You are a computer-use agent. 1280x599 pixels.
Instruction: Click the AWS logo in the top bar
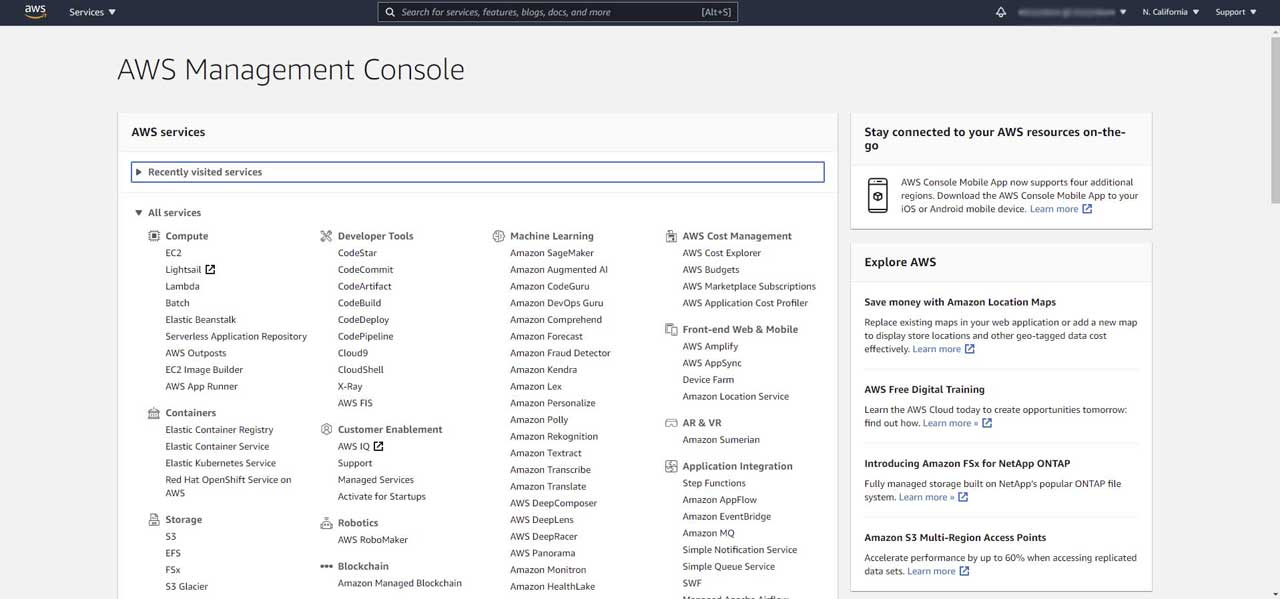coord(36,12)
